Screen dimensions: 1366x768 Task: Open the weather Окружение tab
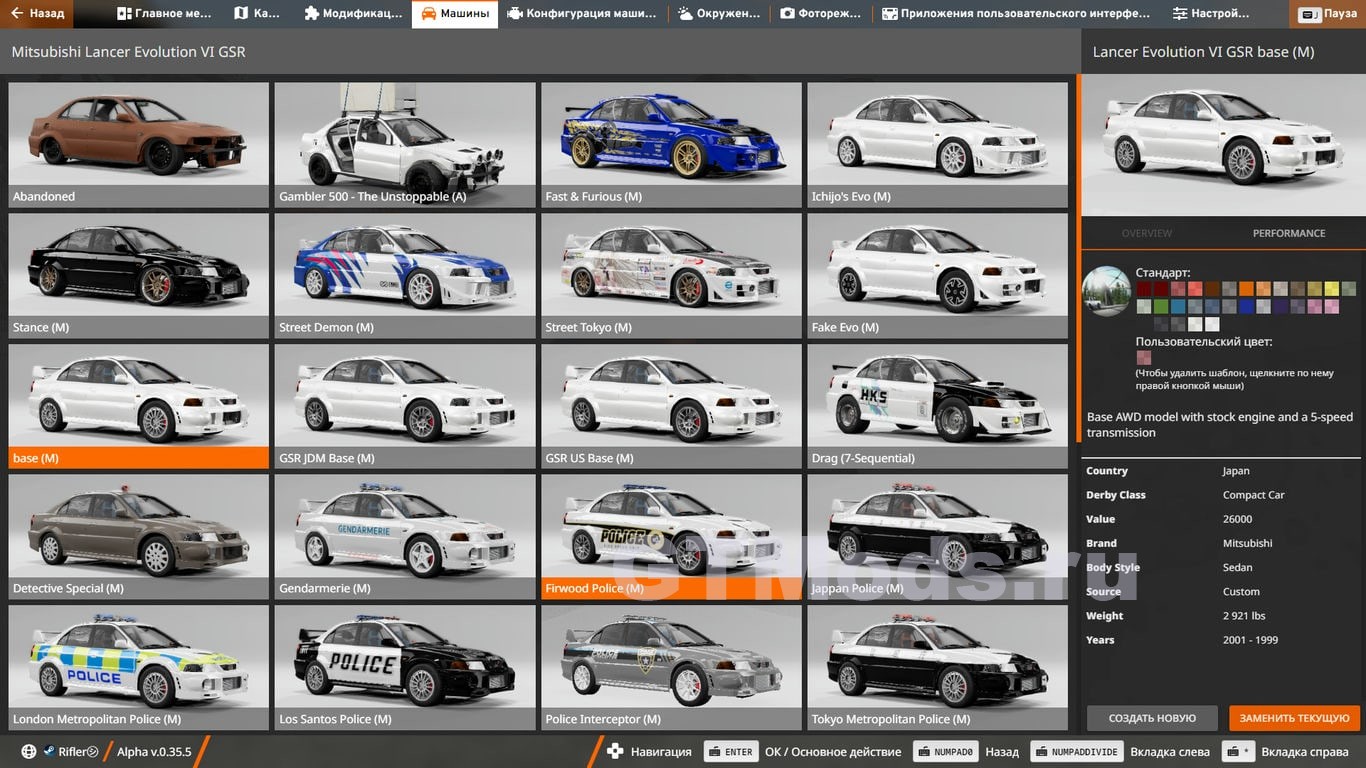pyautogui.click(x=718, y=14)
